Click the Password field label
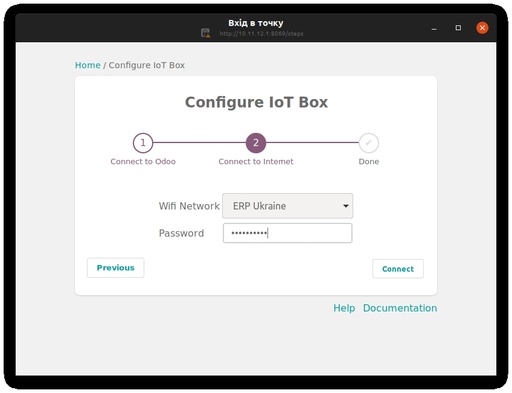The image size is (512, 393). 181,233
